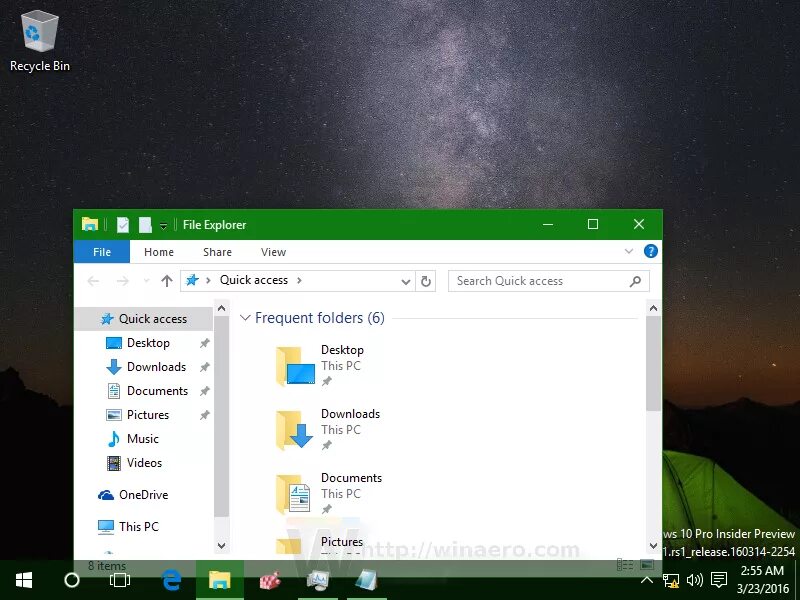Click the New folder quick access toolbar icon
Viewport: 800px width, 600px height.
145,224
